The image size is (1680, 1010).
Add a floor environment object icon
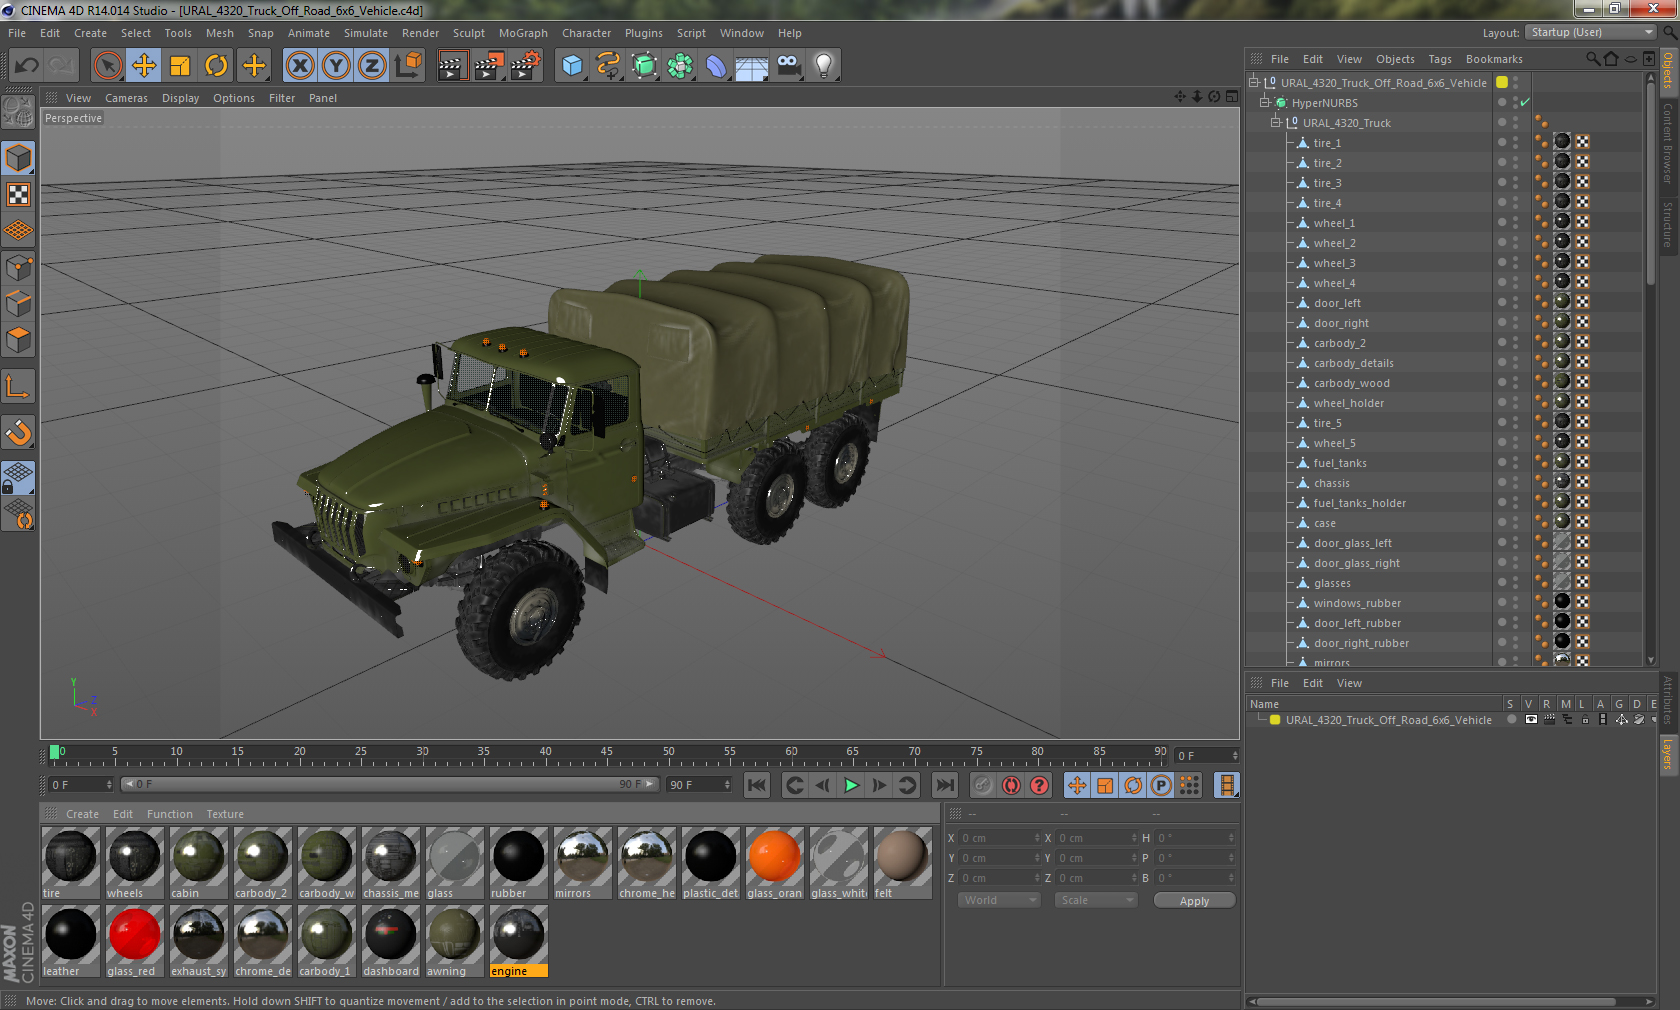pos(752,66)
